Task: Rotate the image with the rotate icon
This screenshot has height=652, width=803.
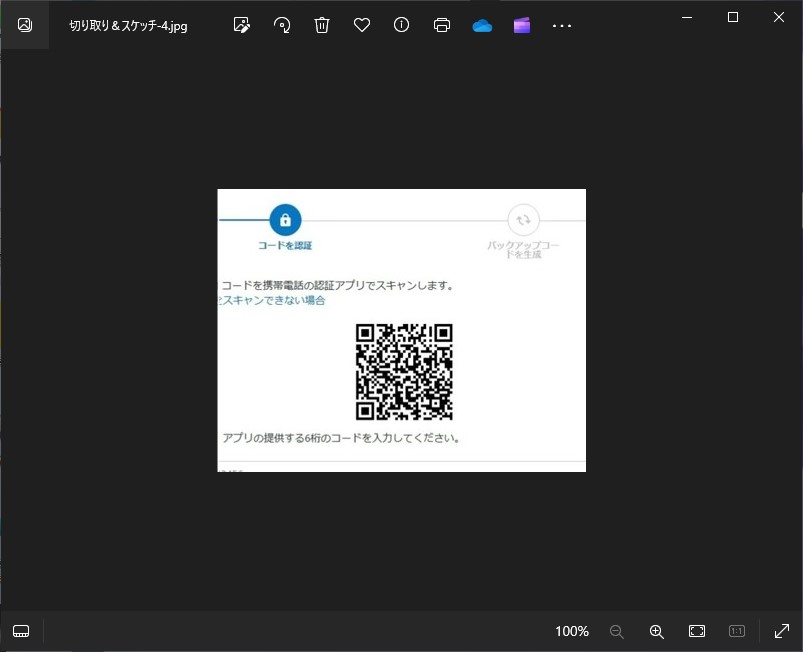Action: pyautogui.click(x=282, y=25)
